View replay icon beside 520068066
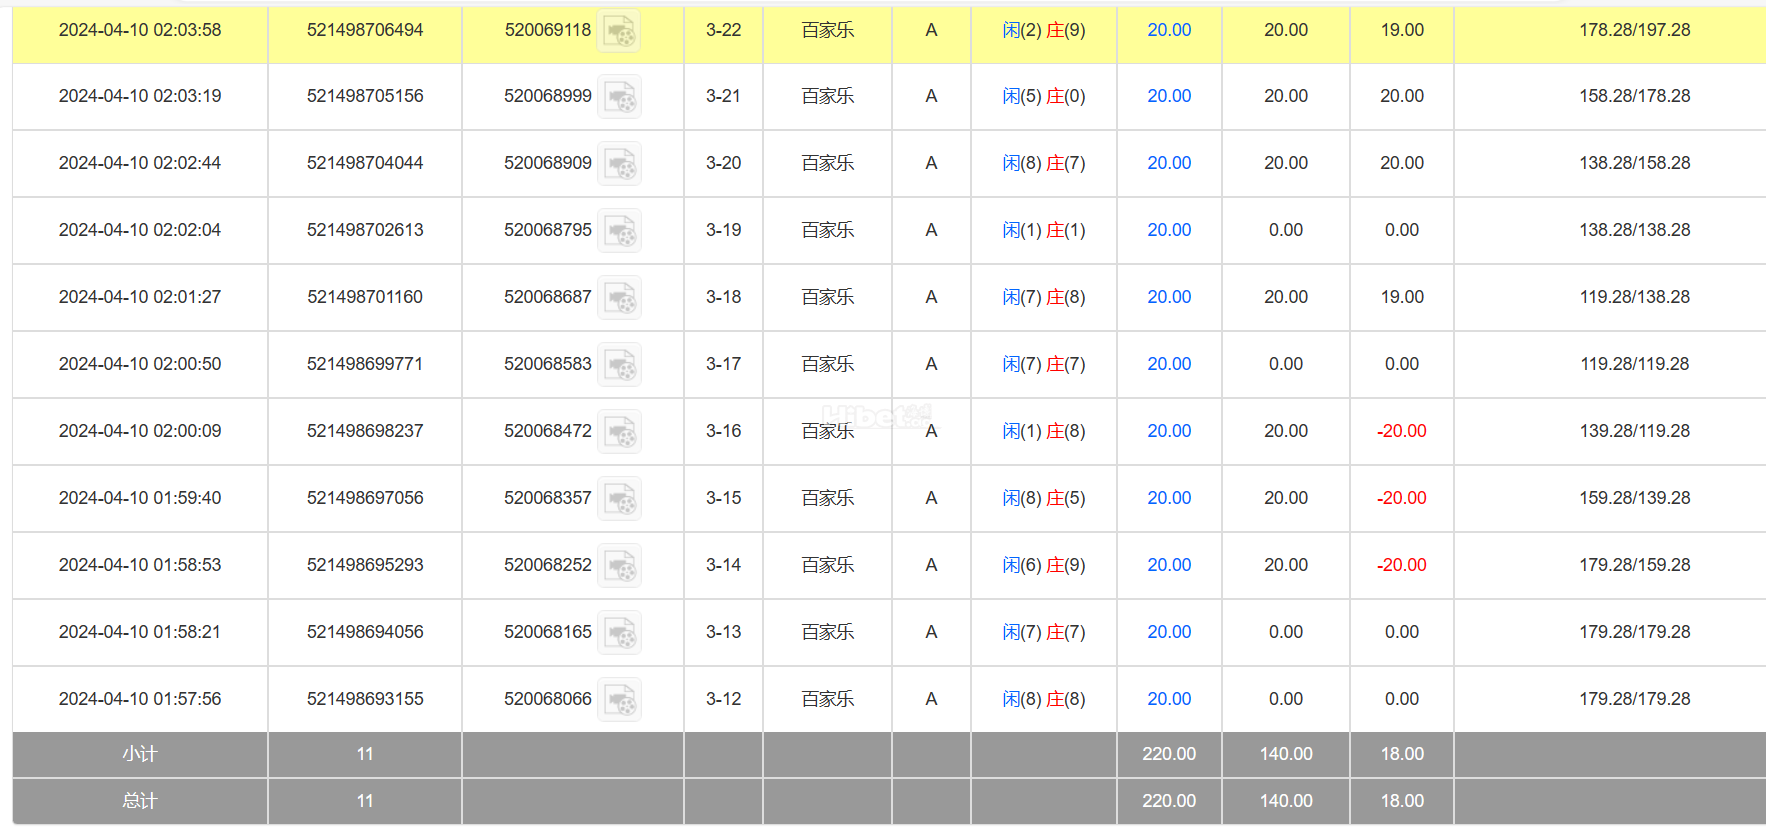The width and height of the screenshot is (1766, 833). [x=619, y=700]
